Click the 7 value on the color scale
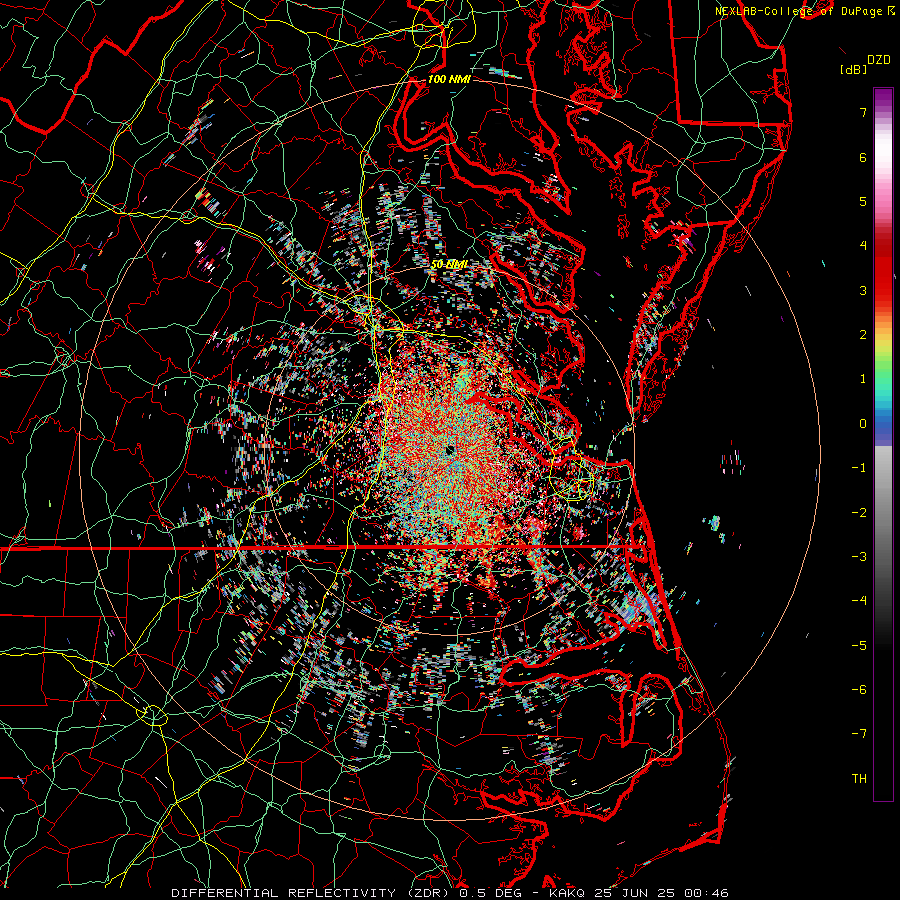The image size is (900, 900). pyautogui.click(x=863, y=112)
